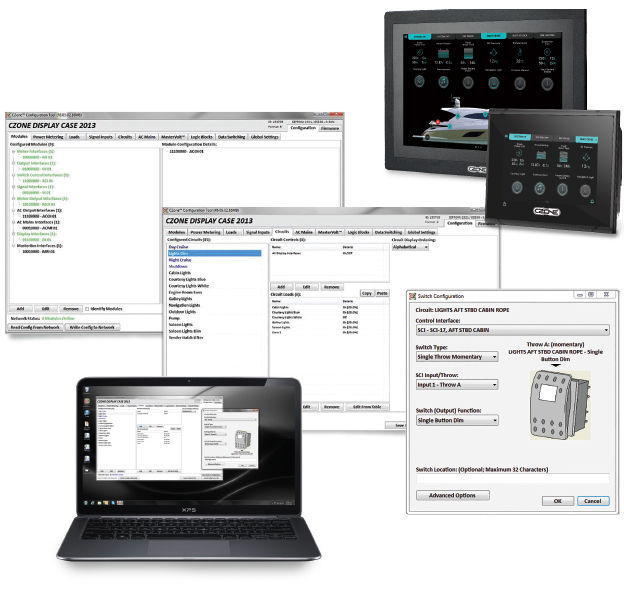Select the Outdoor Lights circuit
This screenshot has width=624, height=599.
click(182, 312)
